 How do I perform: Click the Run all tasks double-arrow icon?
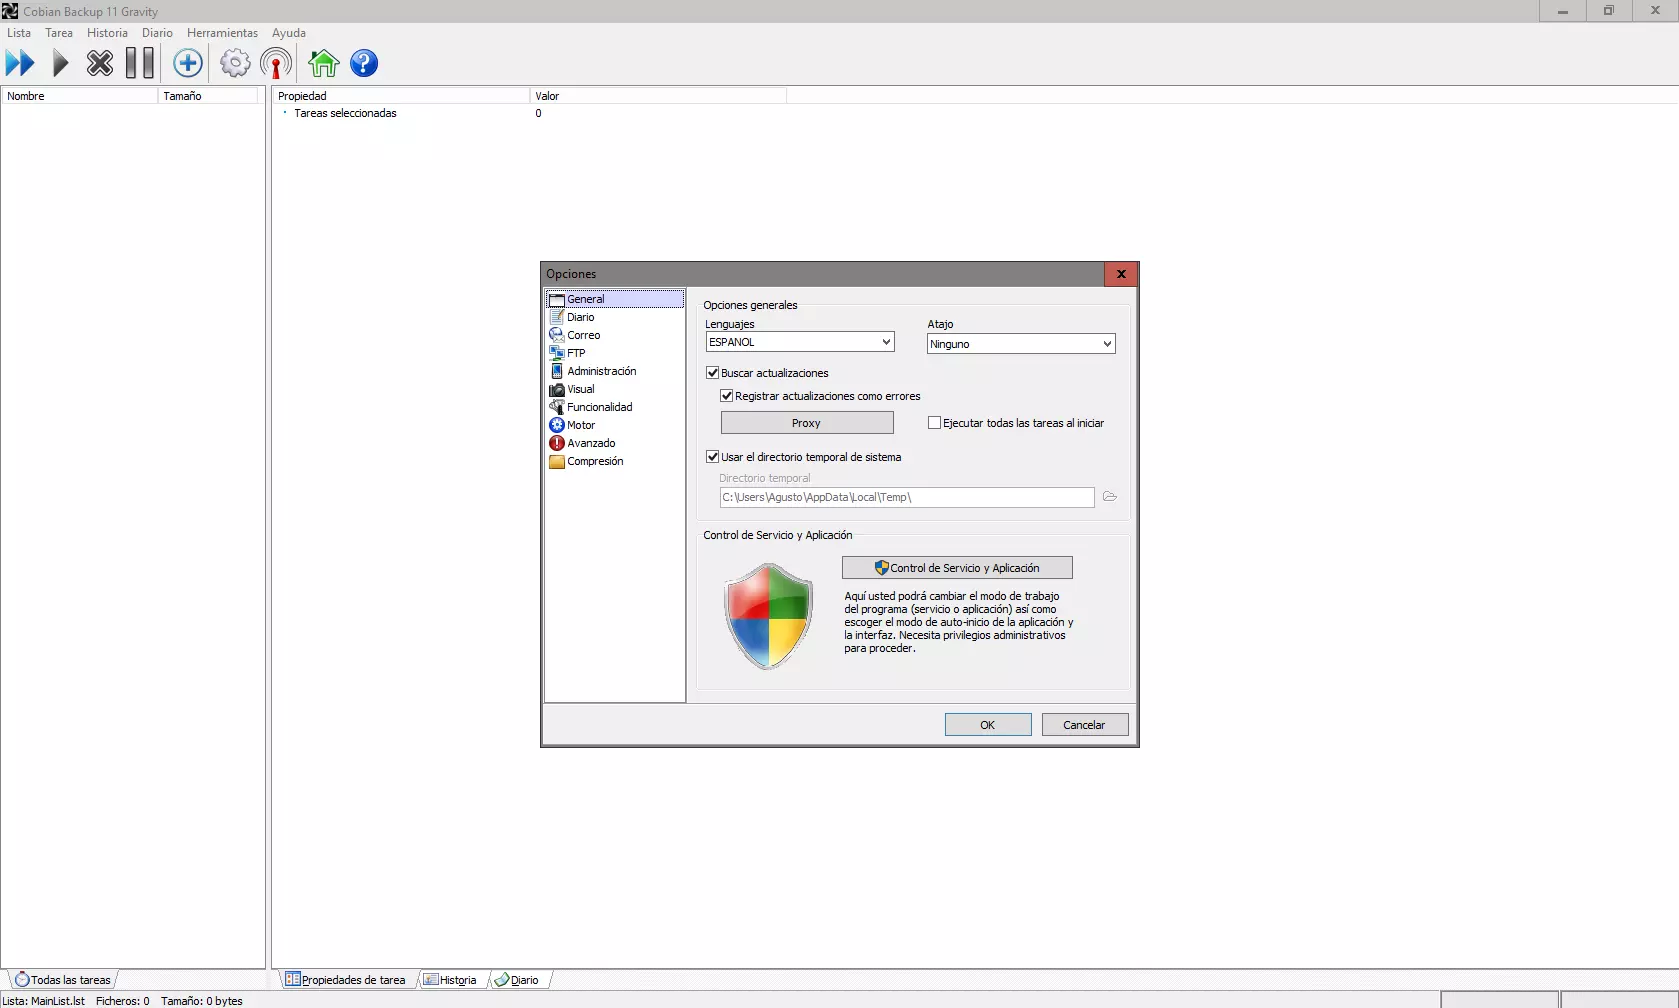pyautogui.click(x=20, y=64)
